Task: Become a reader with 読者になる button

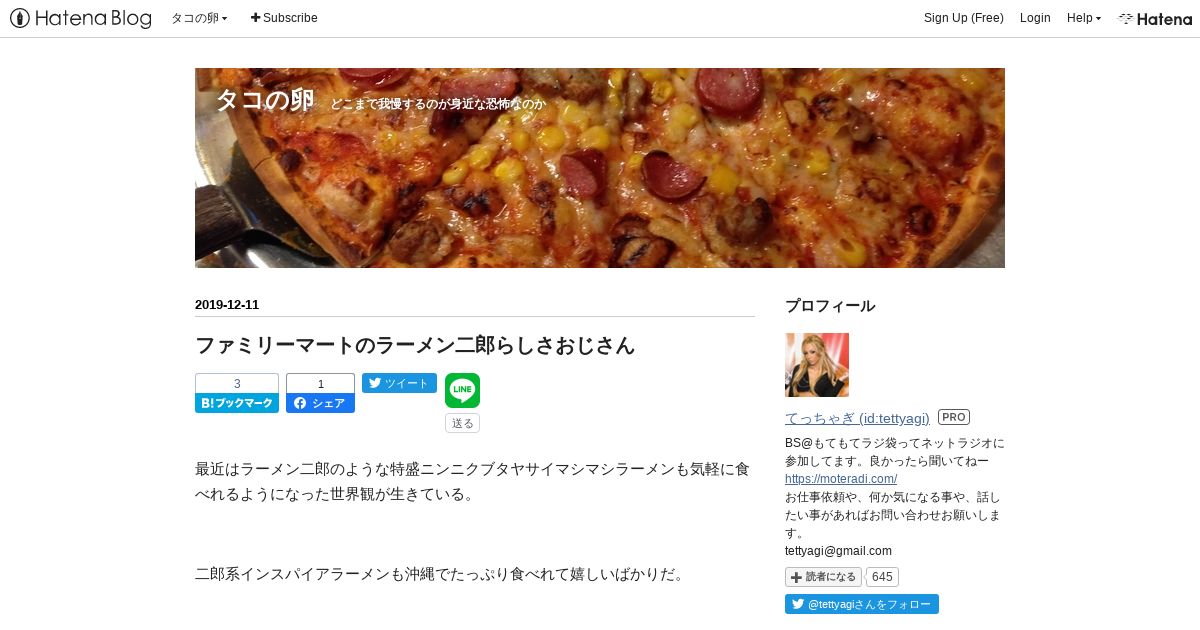Action: pos(823,577)
